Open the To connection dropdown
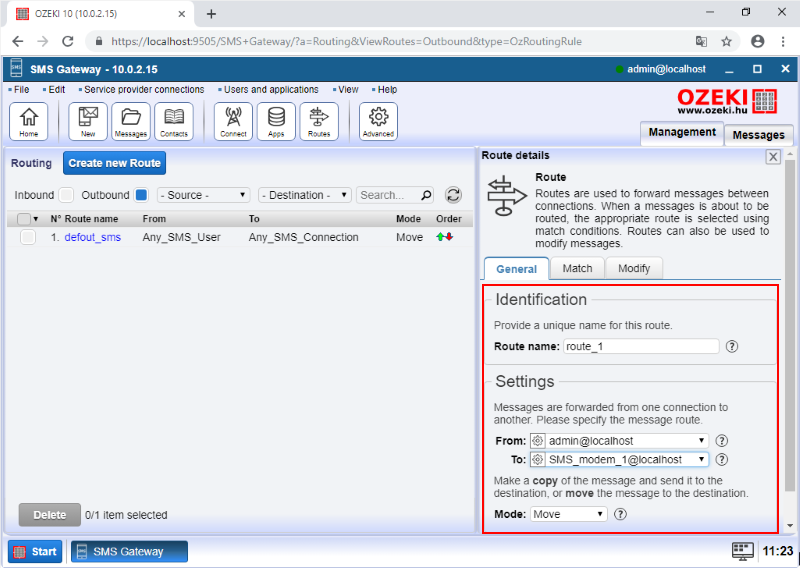Screen dimensions: 800x568 pos(619,460)
